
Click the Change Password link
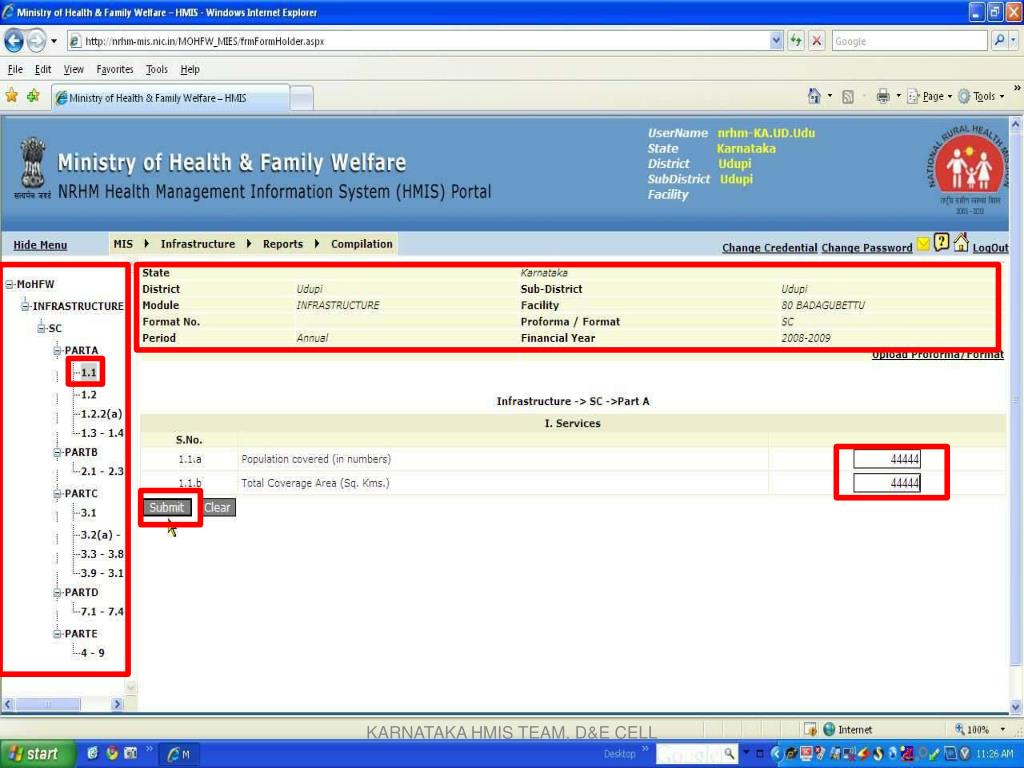click(x=867, y=248)
